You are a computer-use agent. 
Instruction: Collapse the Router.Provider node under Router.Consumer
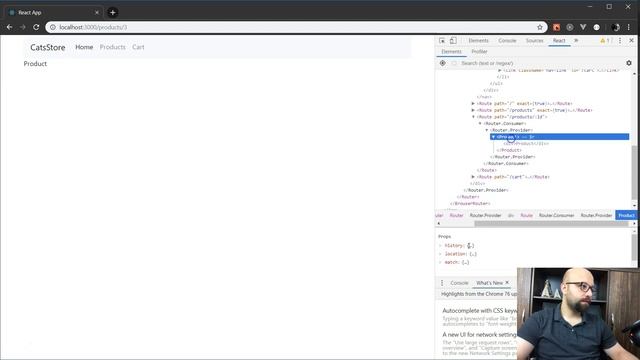487,130
